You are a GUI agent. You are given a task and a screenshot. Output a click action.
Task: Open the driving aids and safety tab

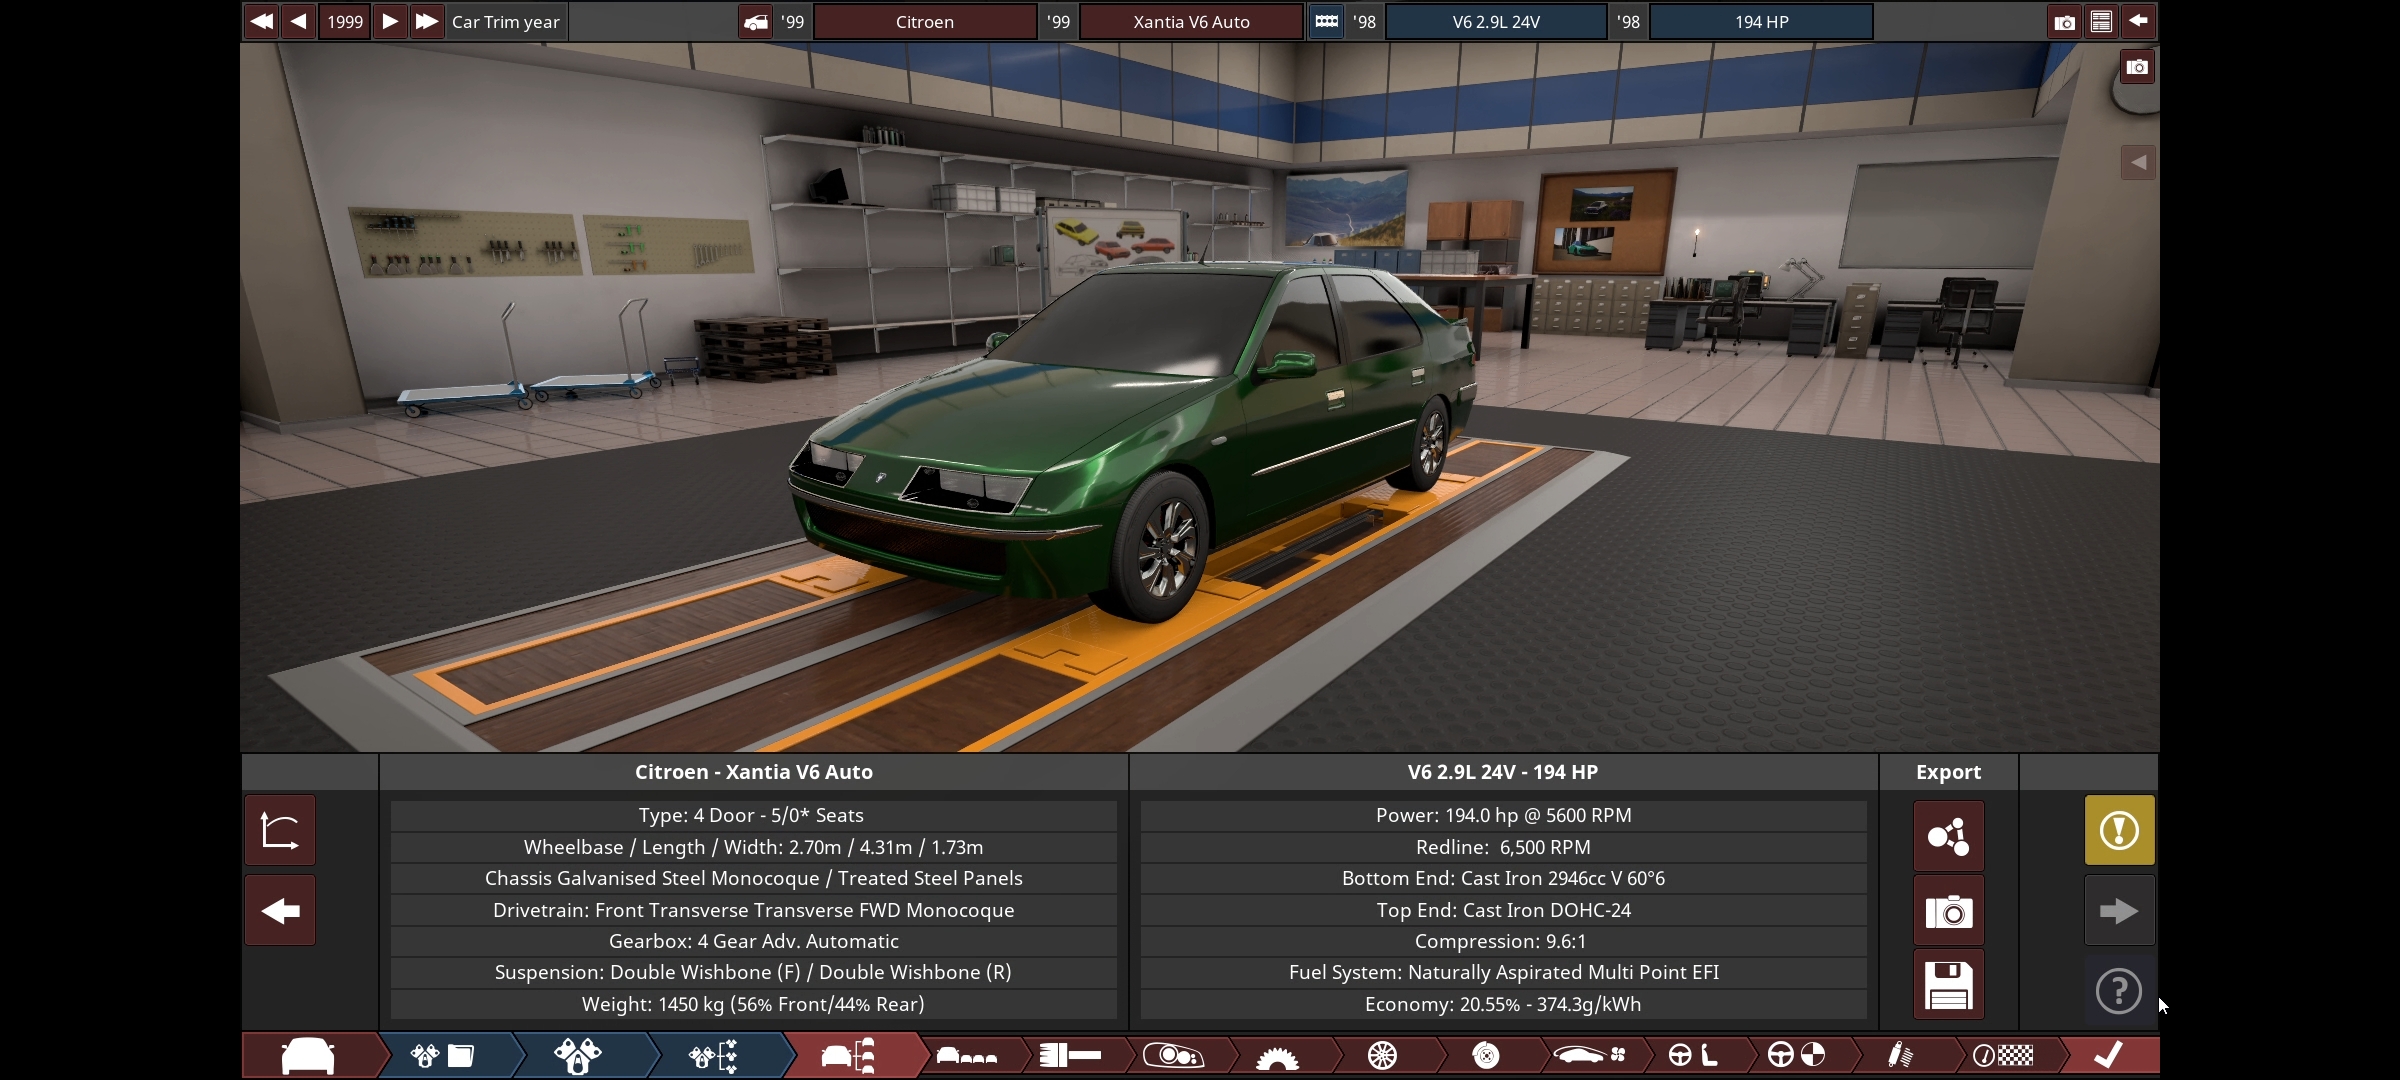[1796, 1055]
